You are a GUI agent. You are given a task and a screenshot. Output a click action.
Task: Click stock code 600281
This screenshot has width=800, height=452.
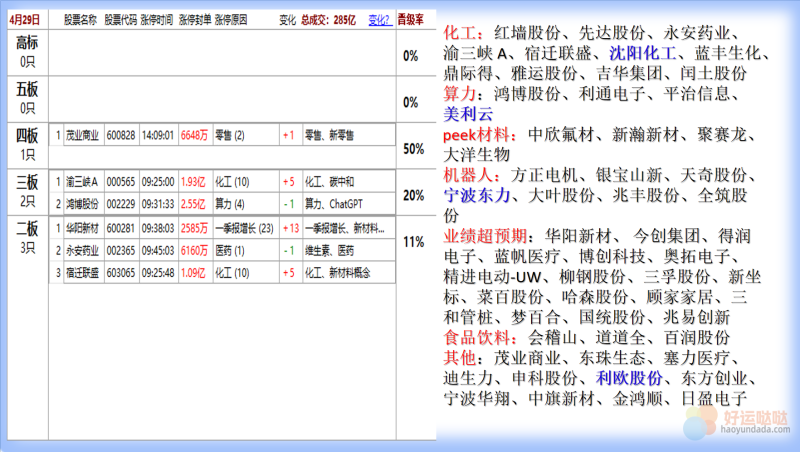pos(121,228)
